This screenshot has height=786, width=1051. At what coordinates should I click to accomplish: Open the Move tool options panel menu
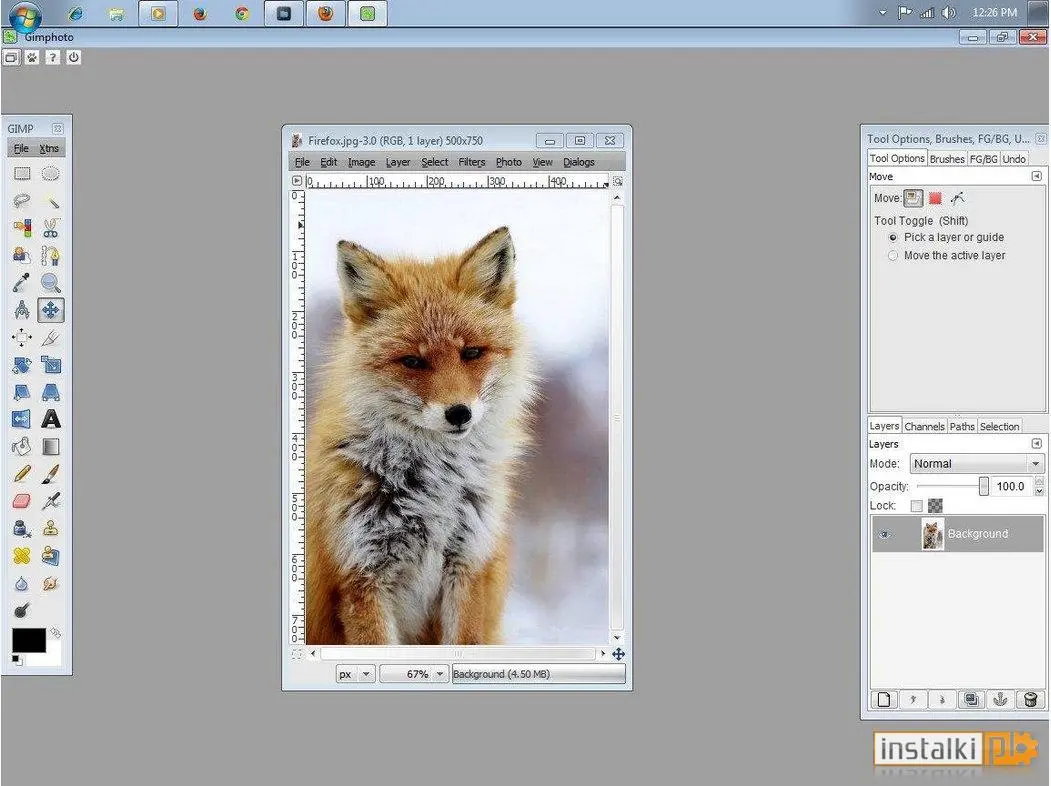click(1036, 176)
